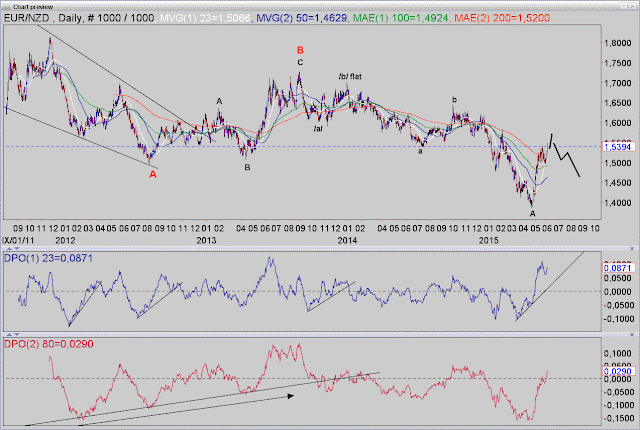The height and width of the screenshot is (430, 640).
Task: Click the dock button beside the window close button
Action: 624,6
